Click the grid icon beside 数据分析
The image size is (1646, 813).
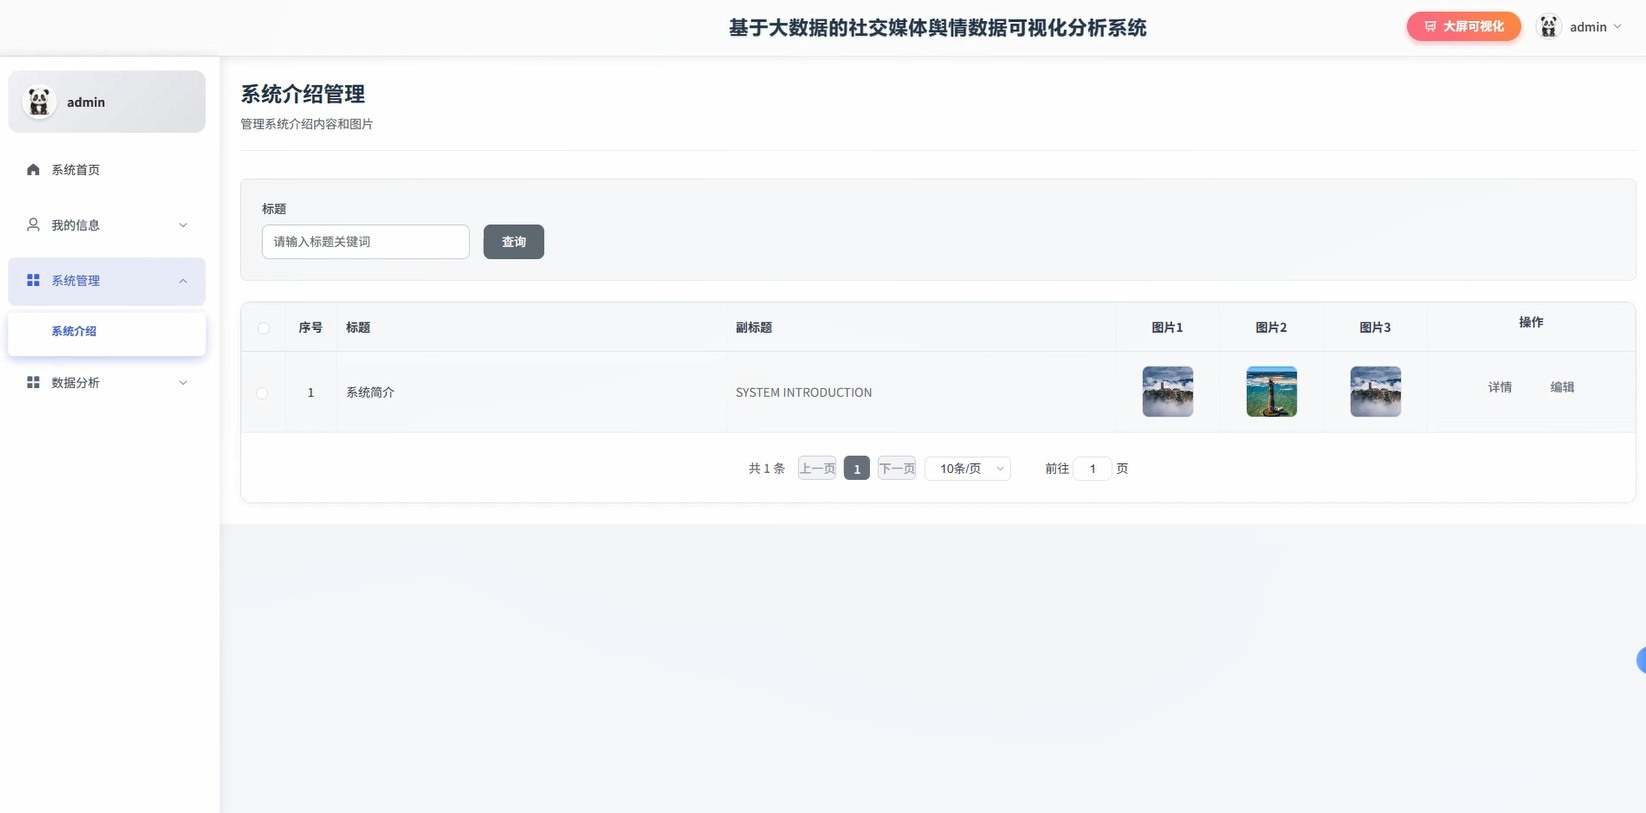coord(33,383)
